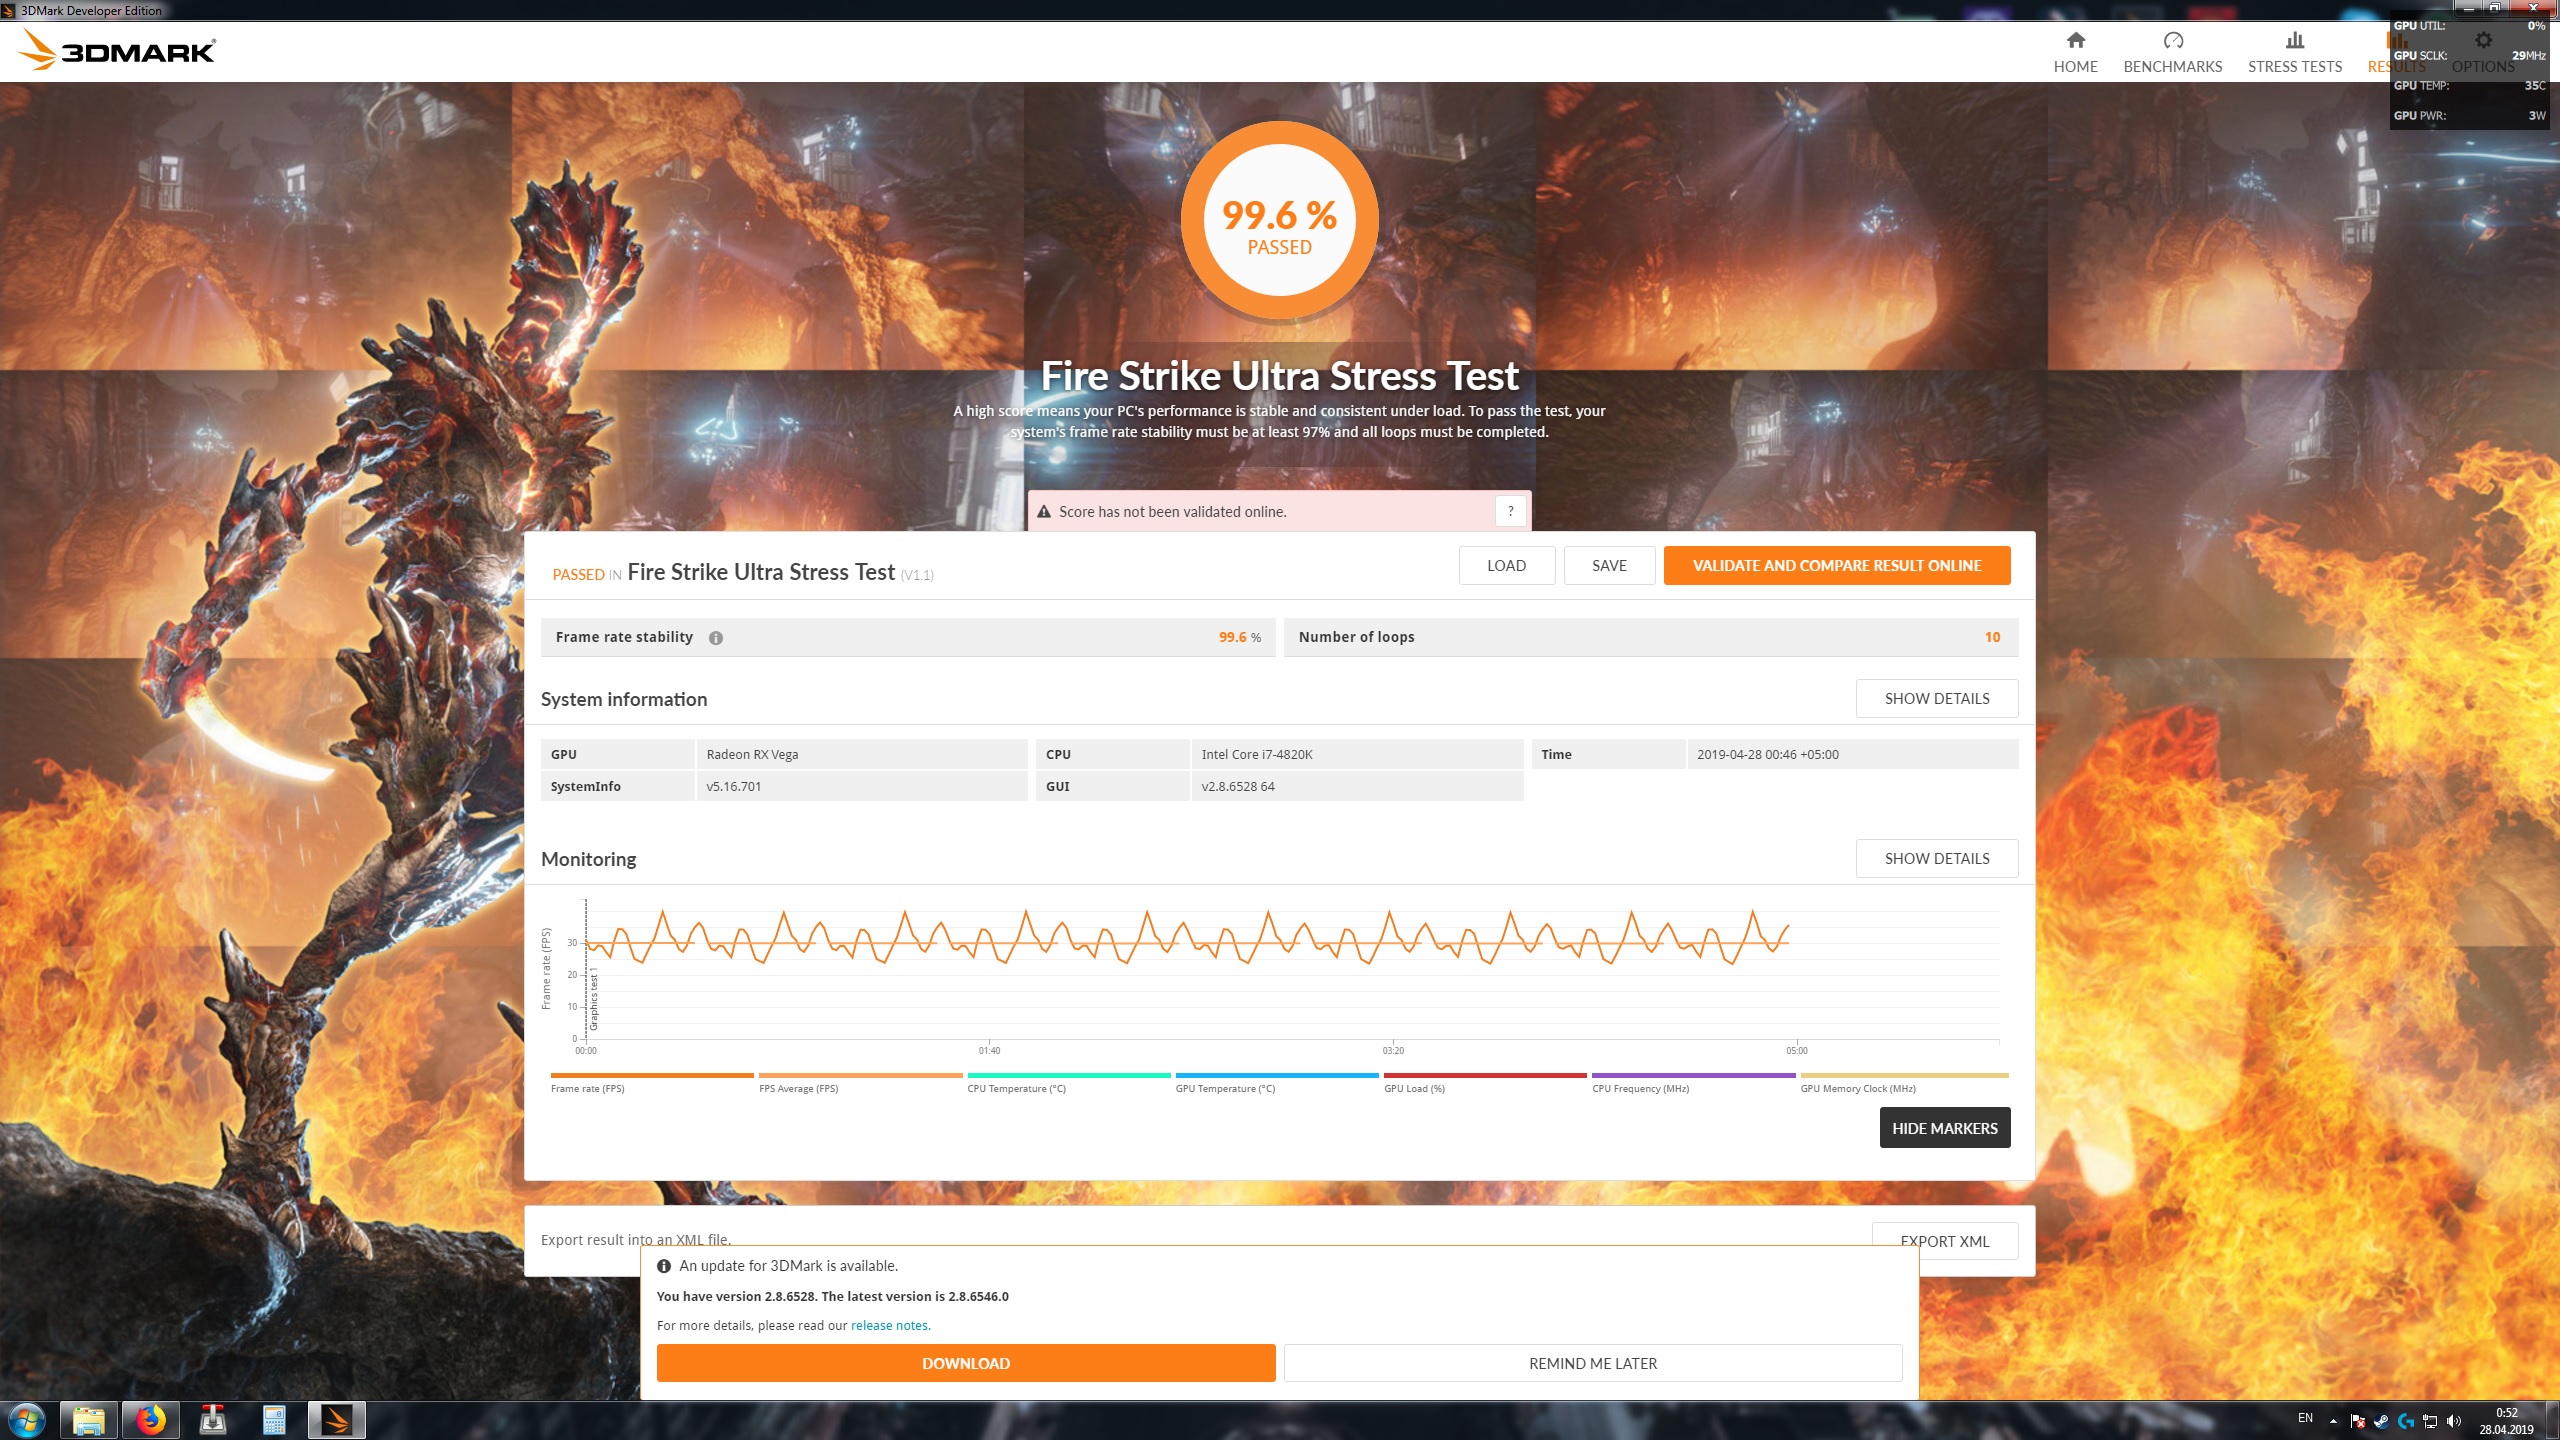
Task: Click the volume icon in system tray
Action: pos(2454,1421)
